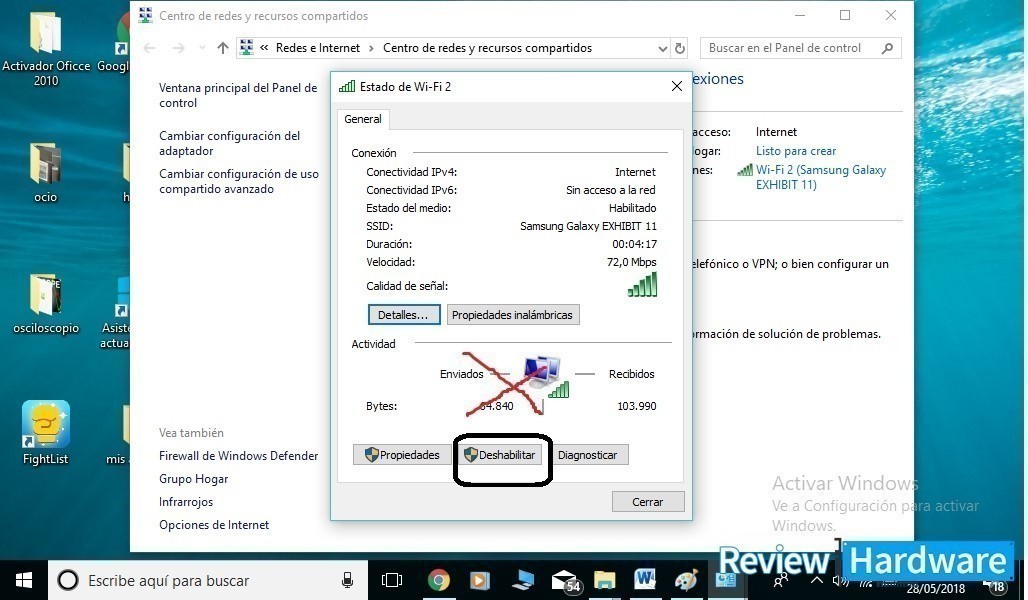Image resolution: width=1028 pixels, height=600 pixels.
Task: Click the Redes e Internet breadcrumb
Action: click(317, 48)
